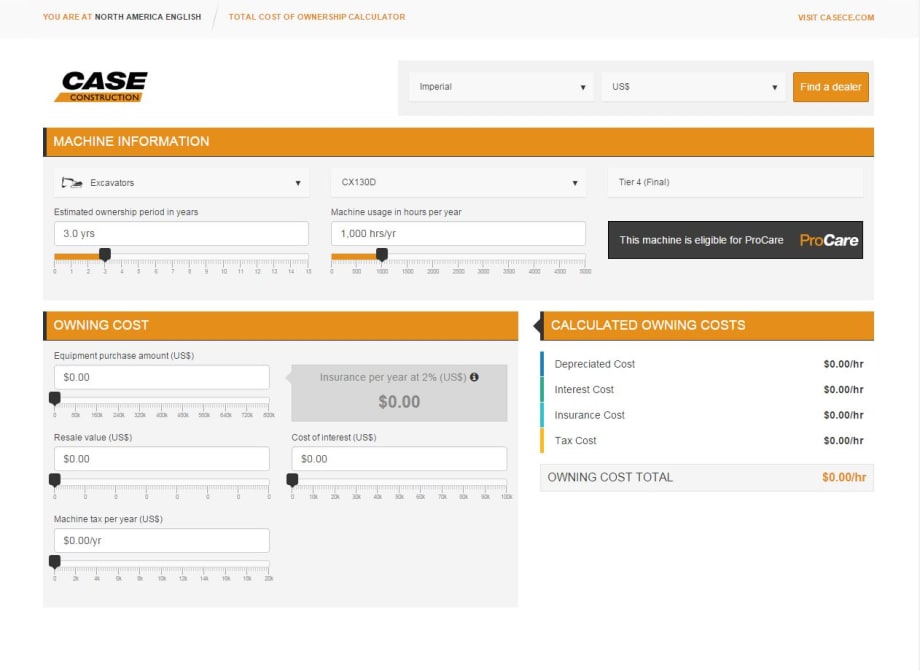Click the excavator icon in machine type
This screenshot has height=671, width=920.
point(71,183)
